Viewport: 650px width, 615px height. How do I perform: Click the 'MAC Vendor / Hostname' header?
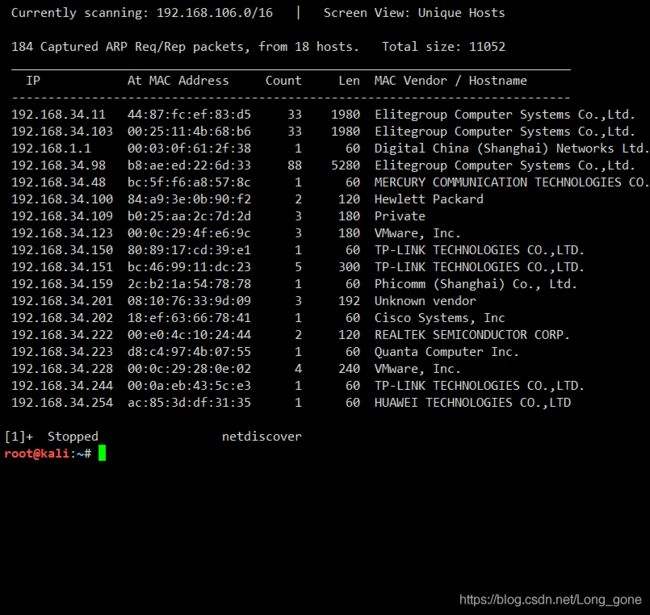(x=451, y=80)
